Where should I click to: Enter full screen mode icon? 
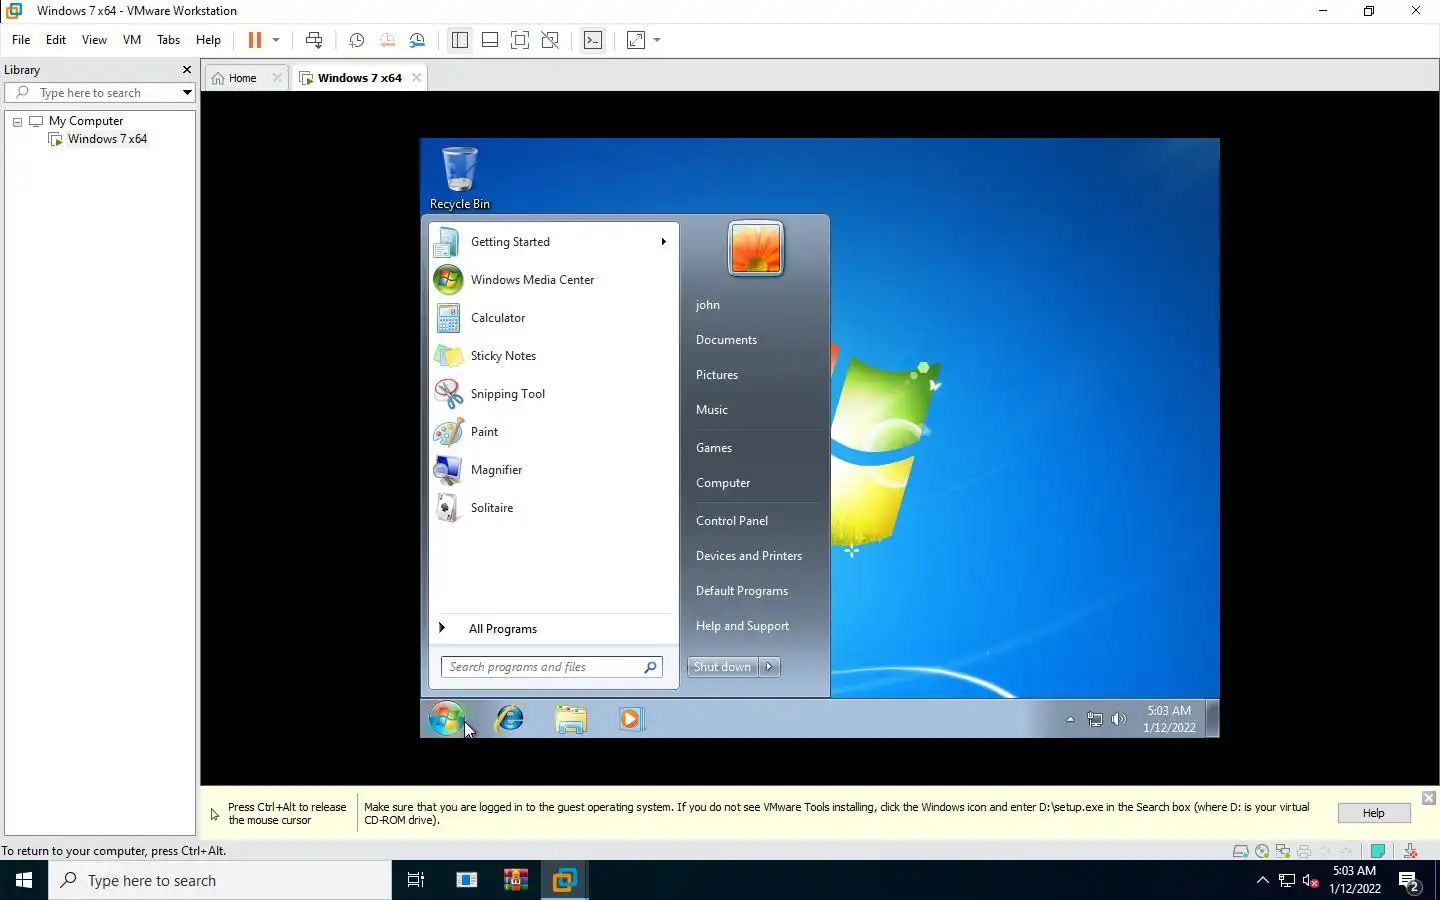[x=520, y=40]
